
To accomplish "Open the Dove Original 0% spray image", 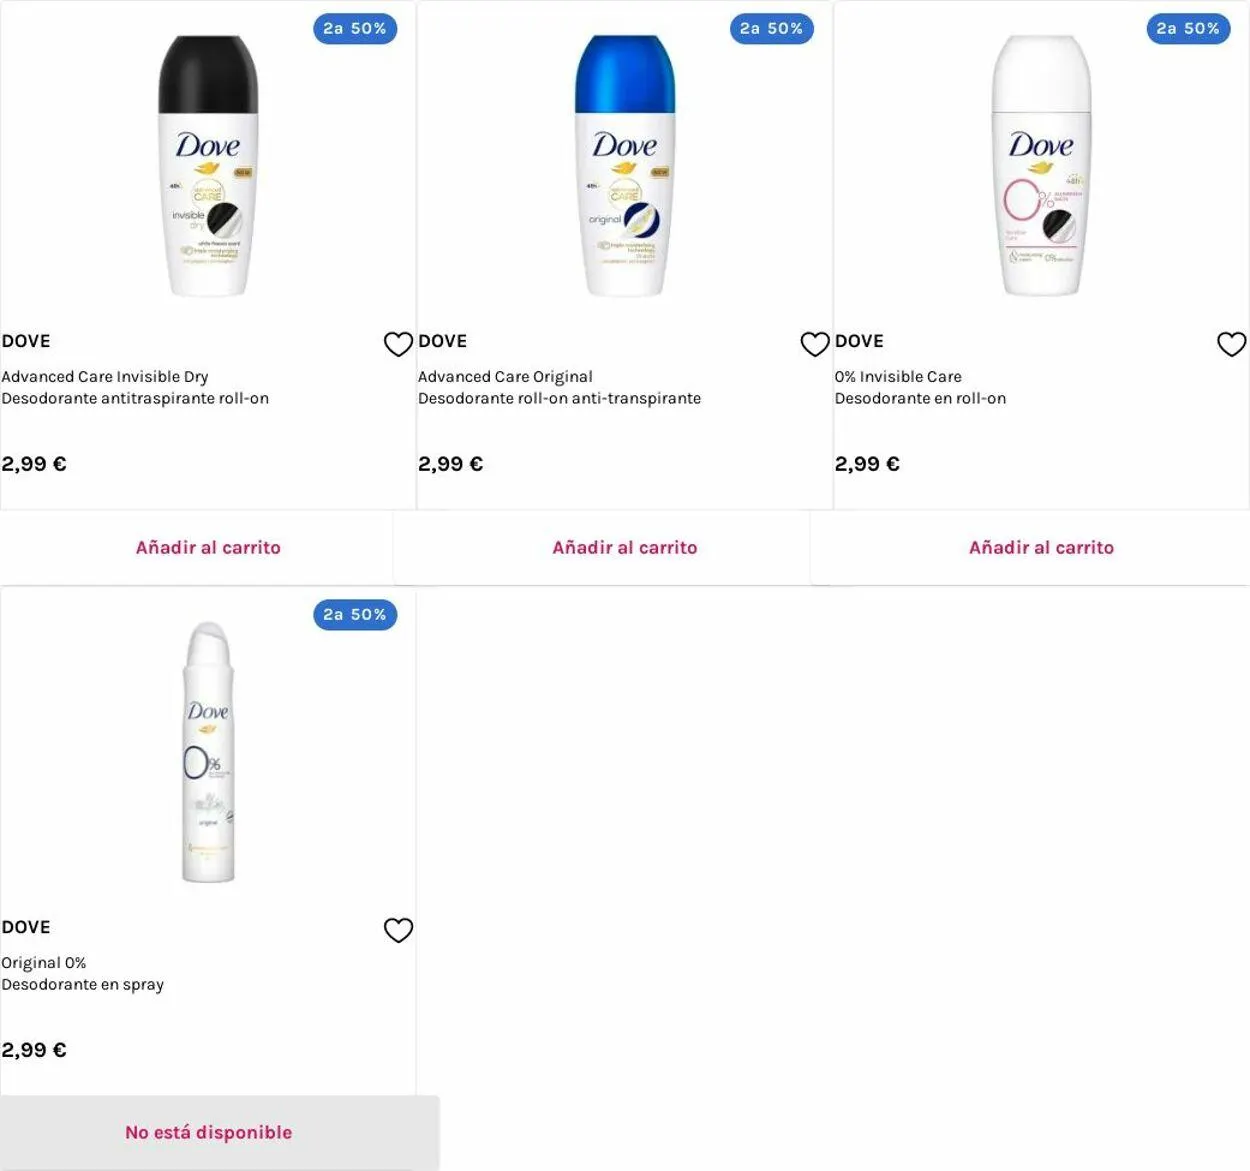I will click(x=208, y=752).
